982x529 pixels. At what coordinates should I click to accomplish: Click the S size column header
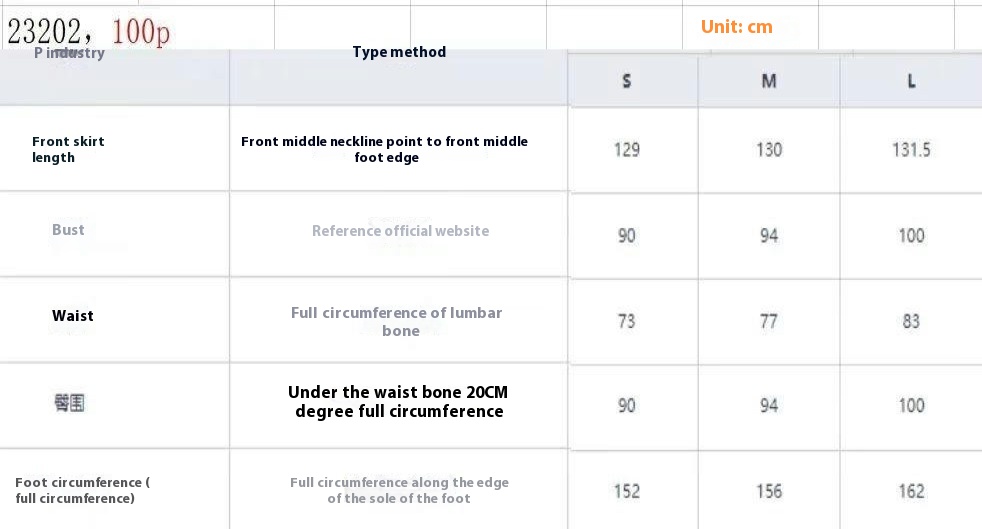[626, 81]
